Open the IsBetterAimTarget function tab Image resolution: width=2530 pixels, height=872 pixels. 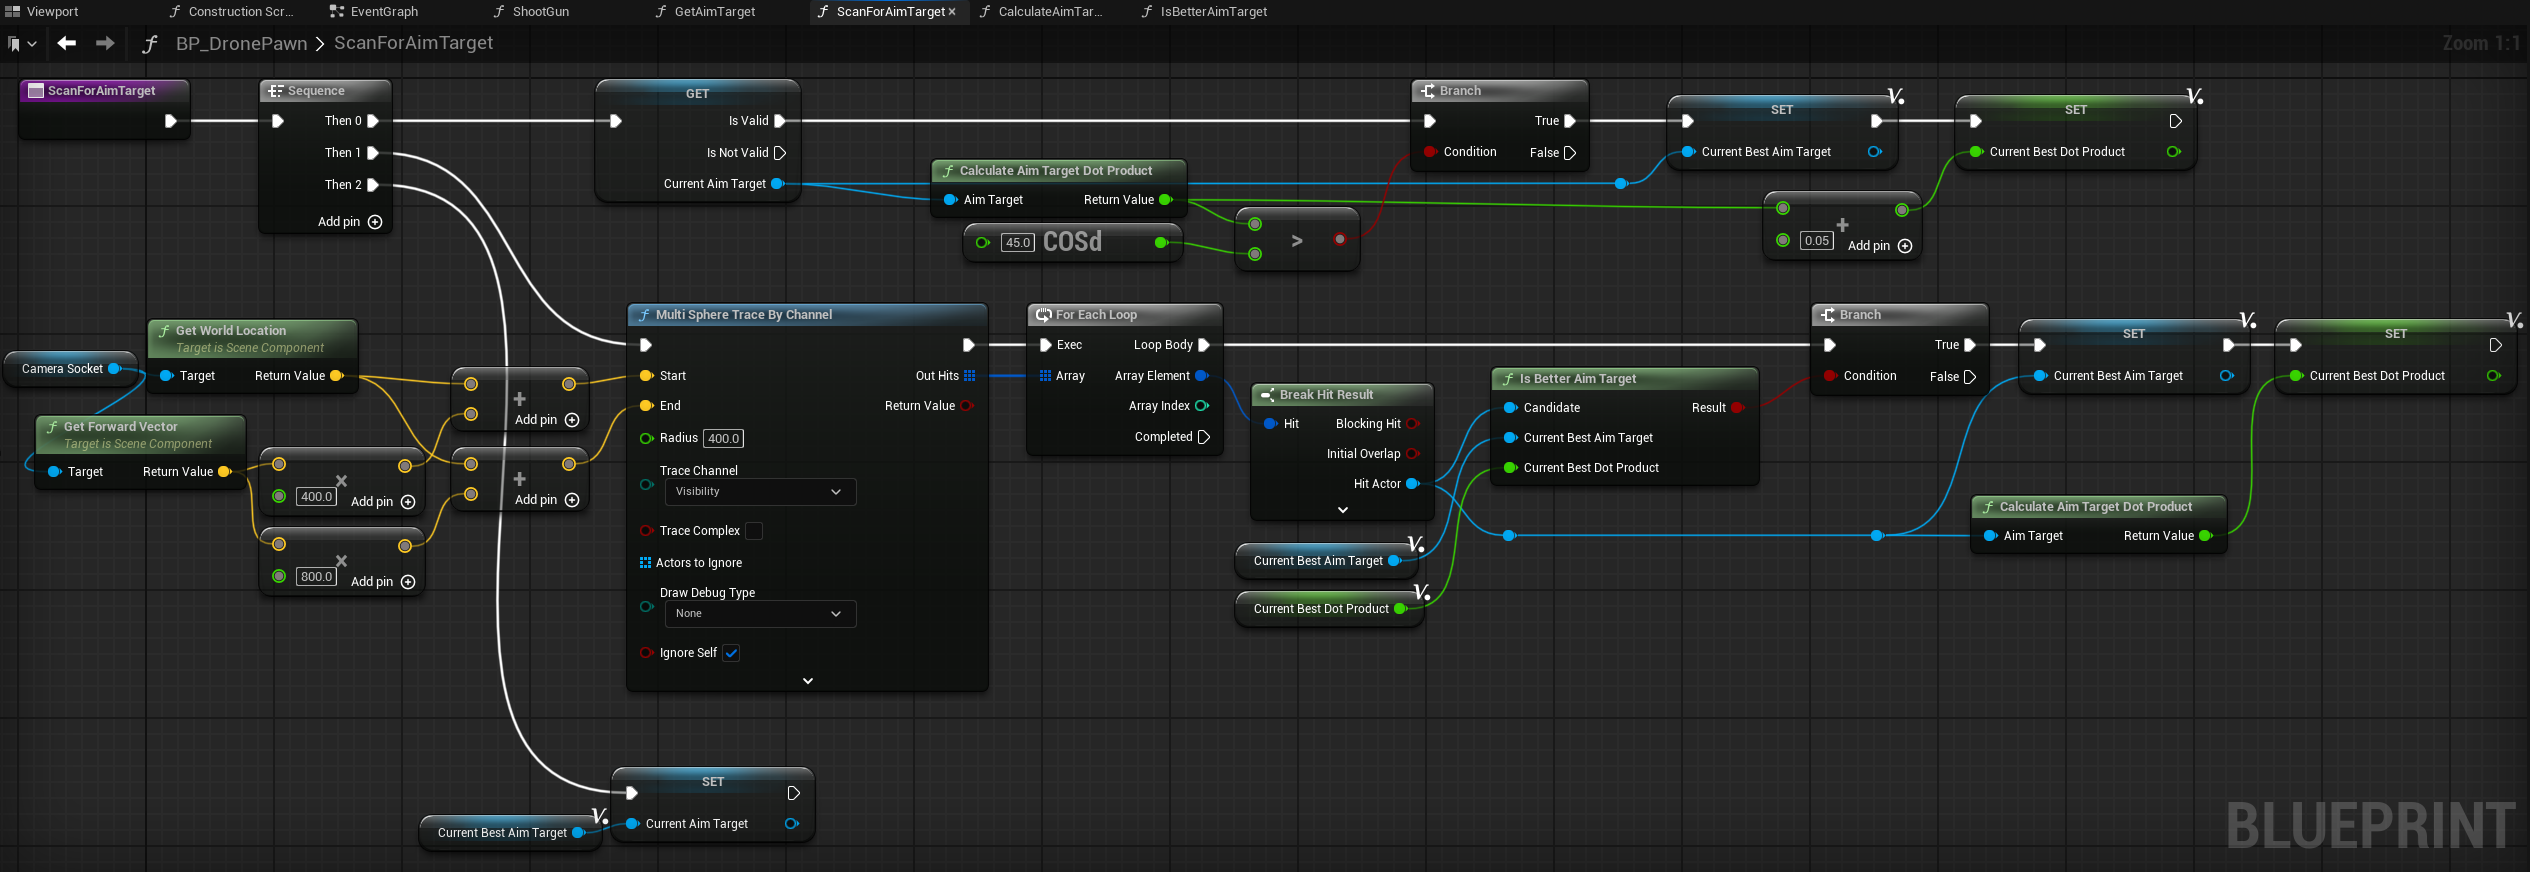1204,12
